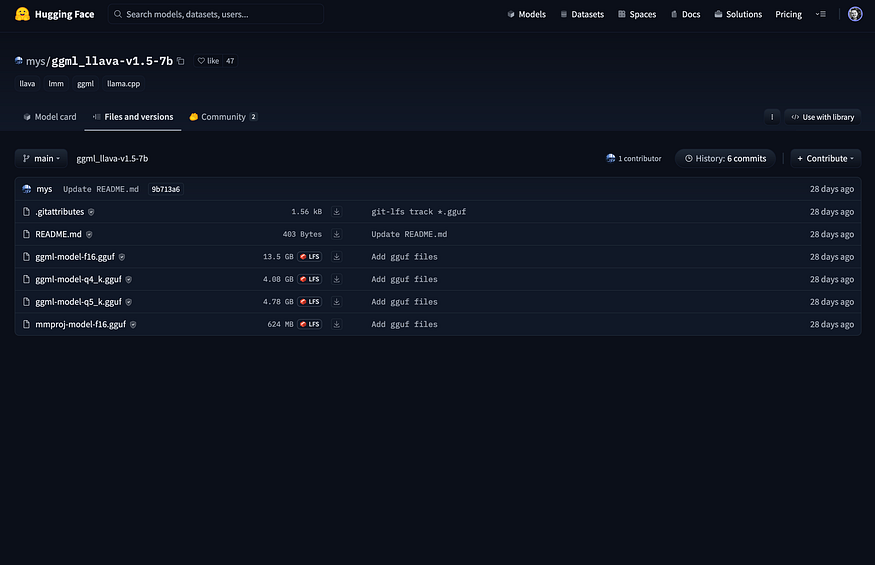Open the ggml-model-q5_k.gguf file

click(78, 301)
